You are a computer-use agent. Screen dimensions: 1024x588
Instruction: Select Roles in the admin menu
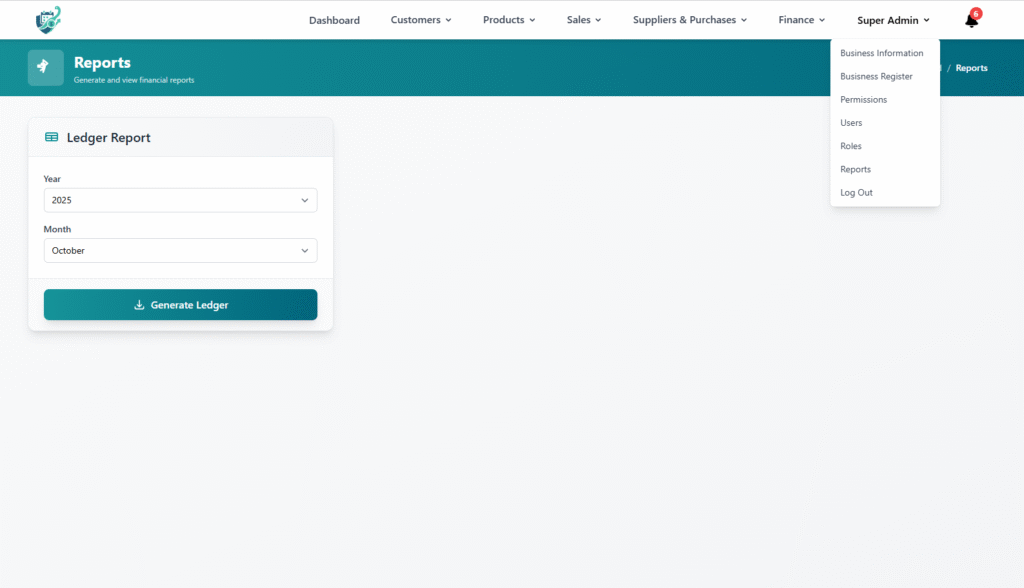click(850, 146)
